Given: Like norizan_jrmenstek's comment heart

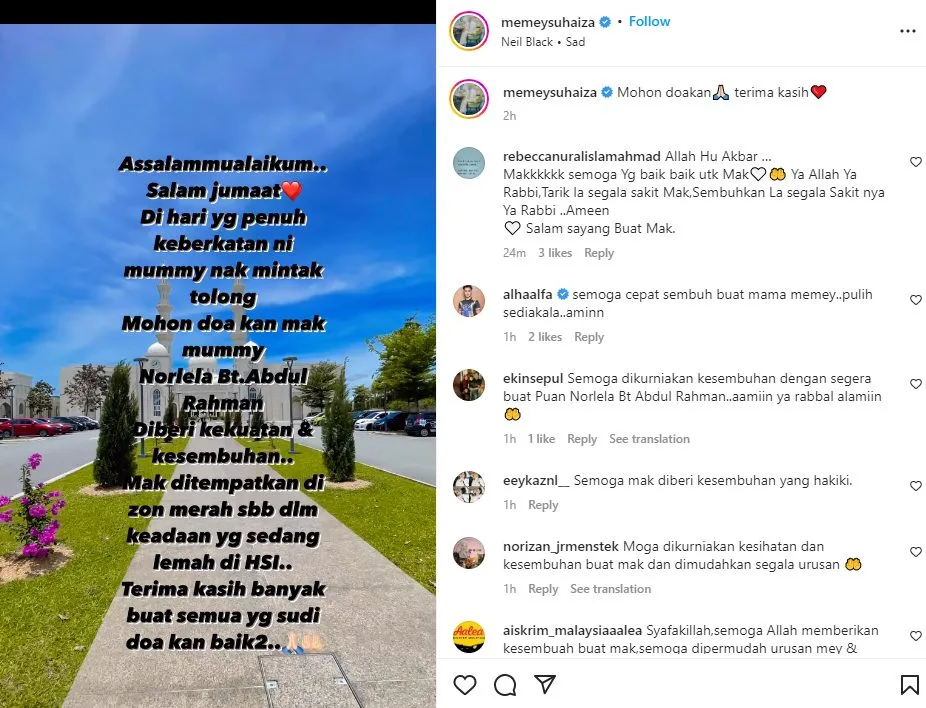Looking at the screenshot, I should click(x=915, y=552).
